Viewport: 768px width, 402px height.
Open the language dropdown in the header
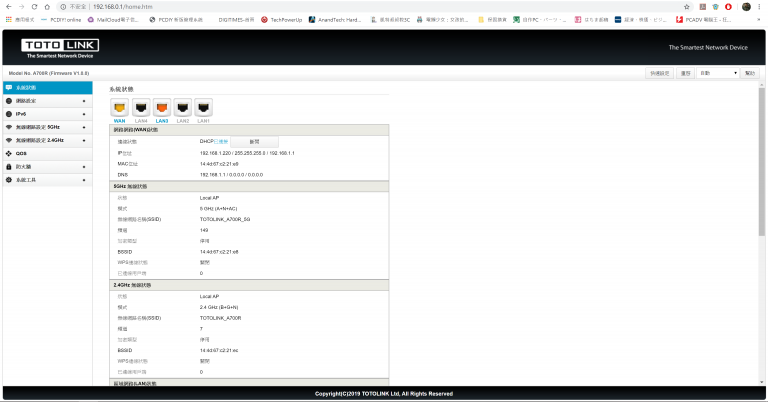tap(718, 73)
